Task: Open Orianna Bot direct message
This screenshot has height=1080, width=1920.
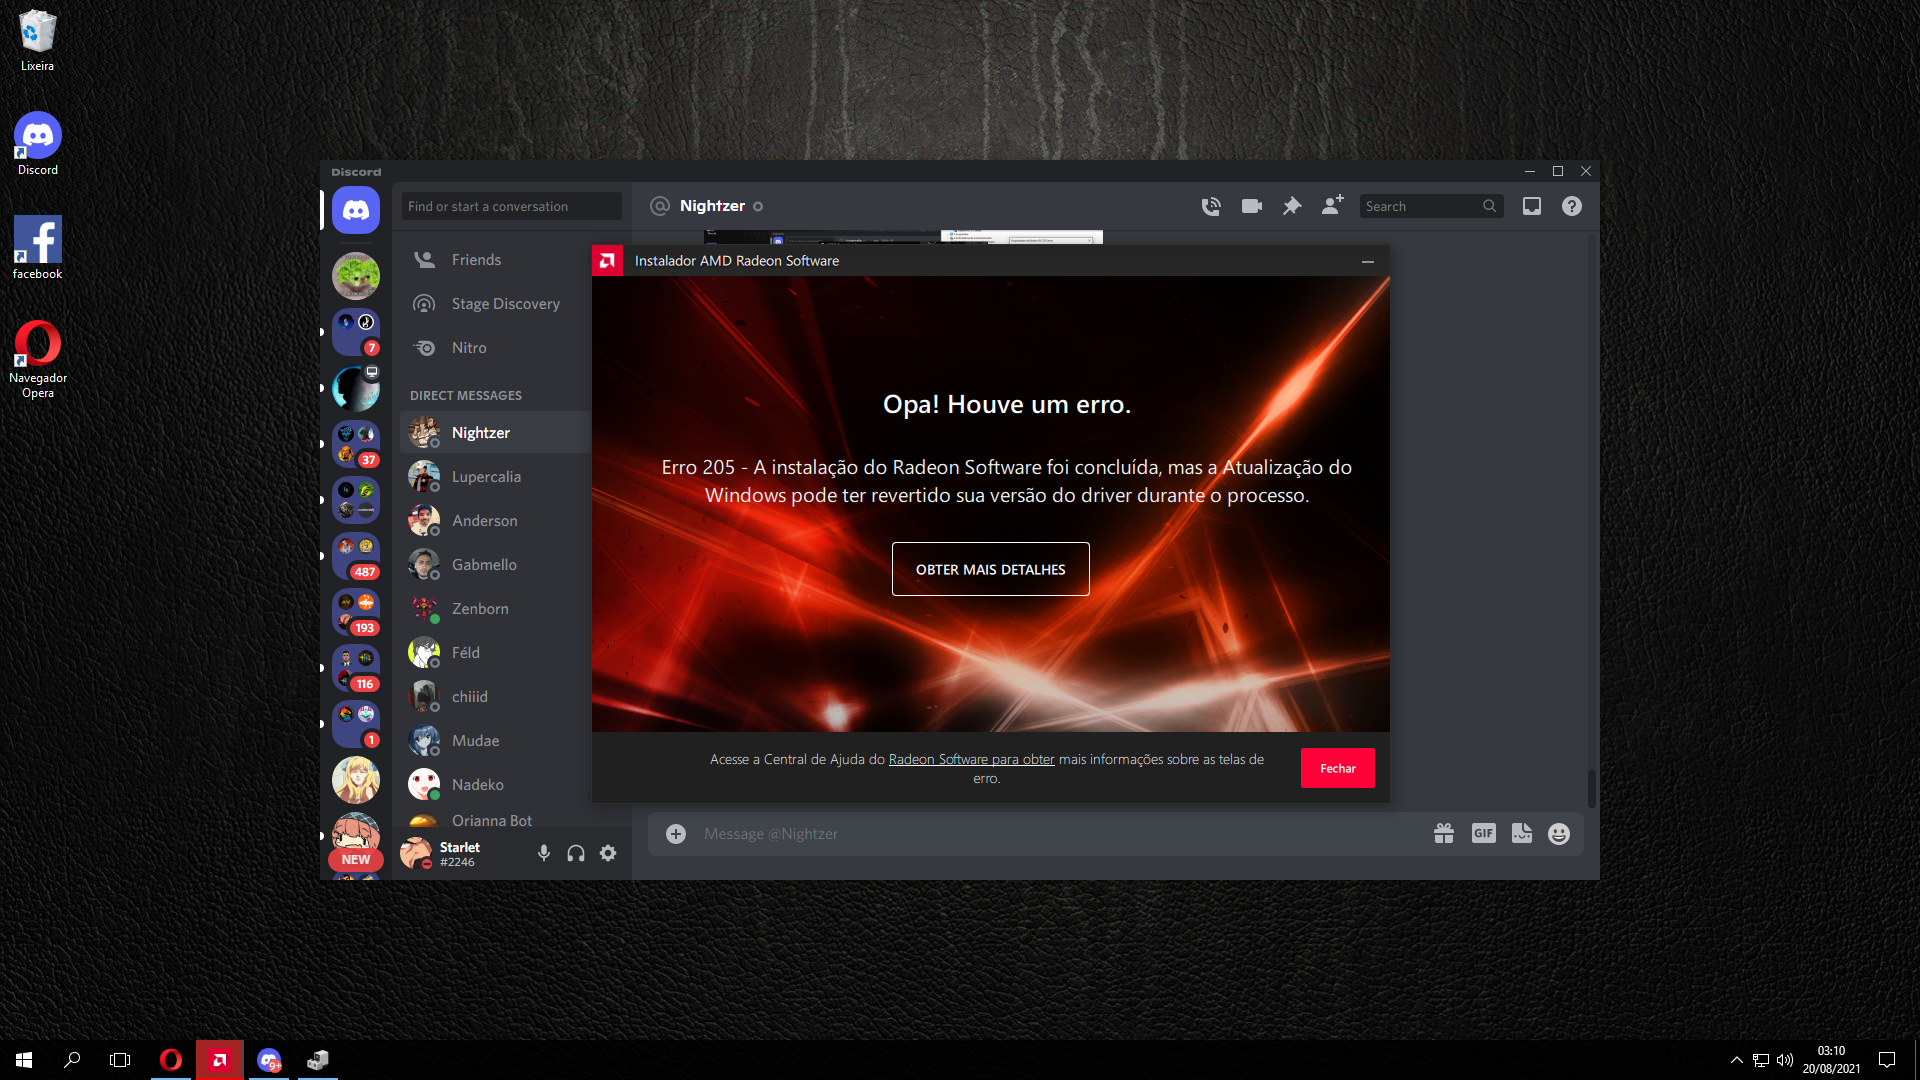Action: tap(495, 819)
